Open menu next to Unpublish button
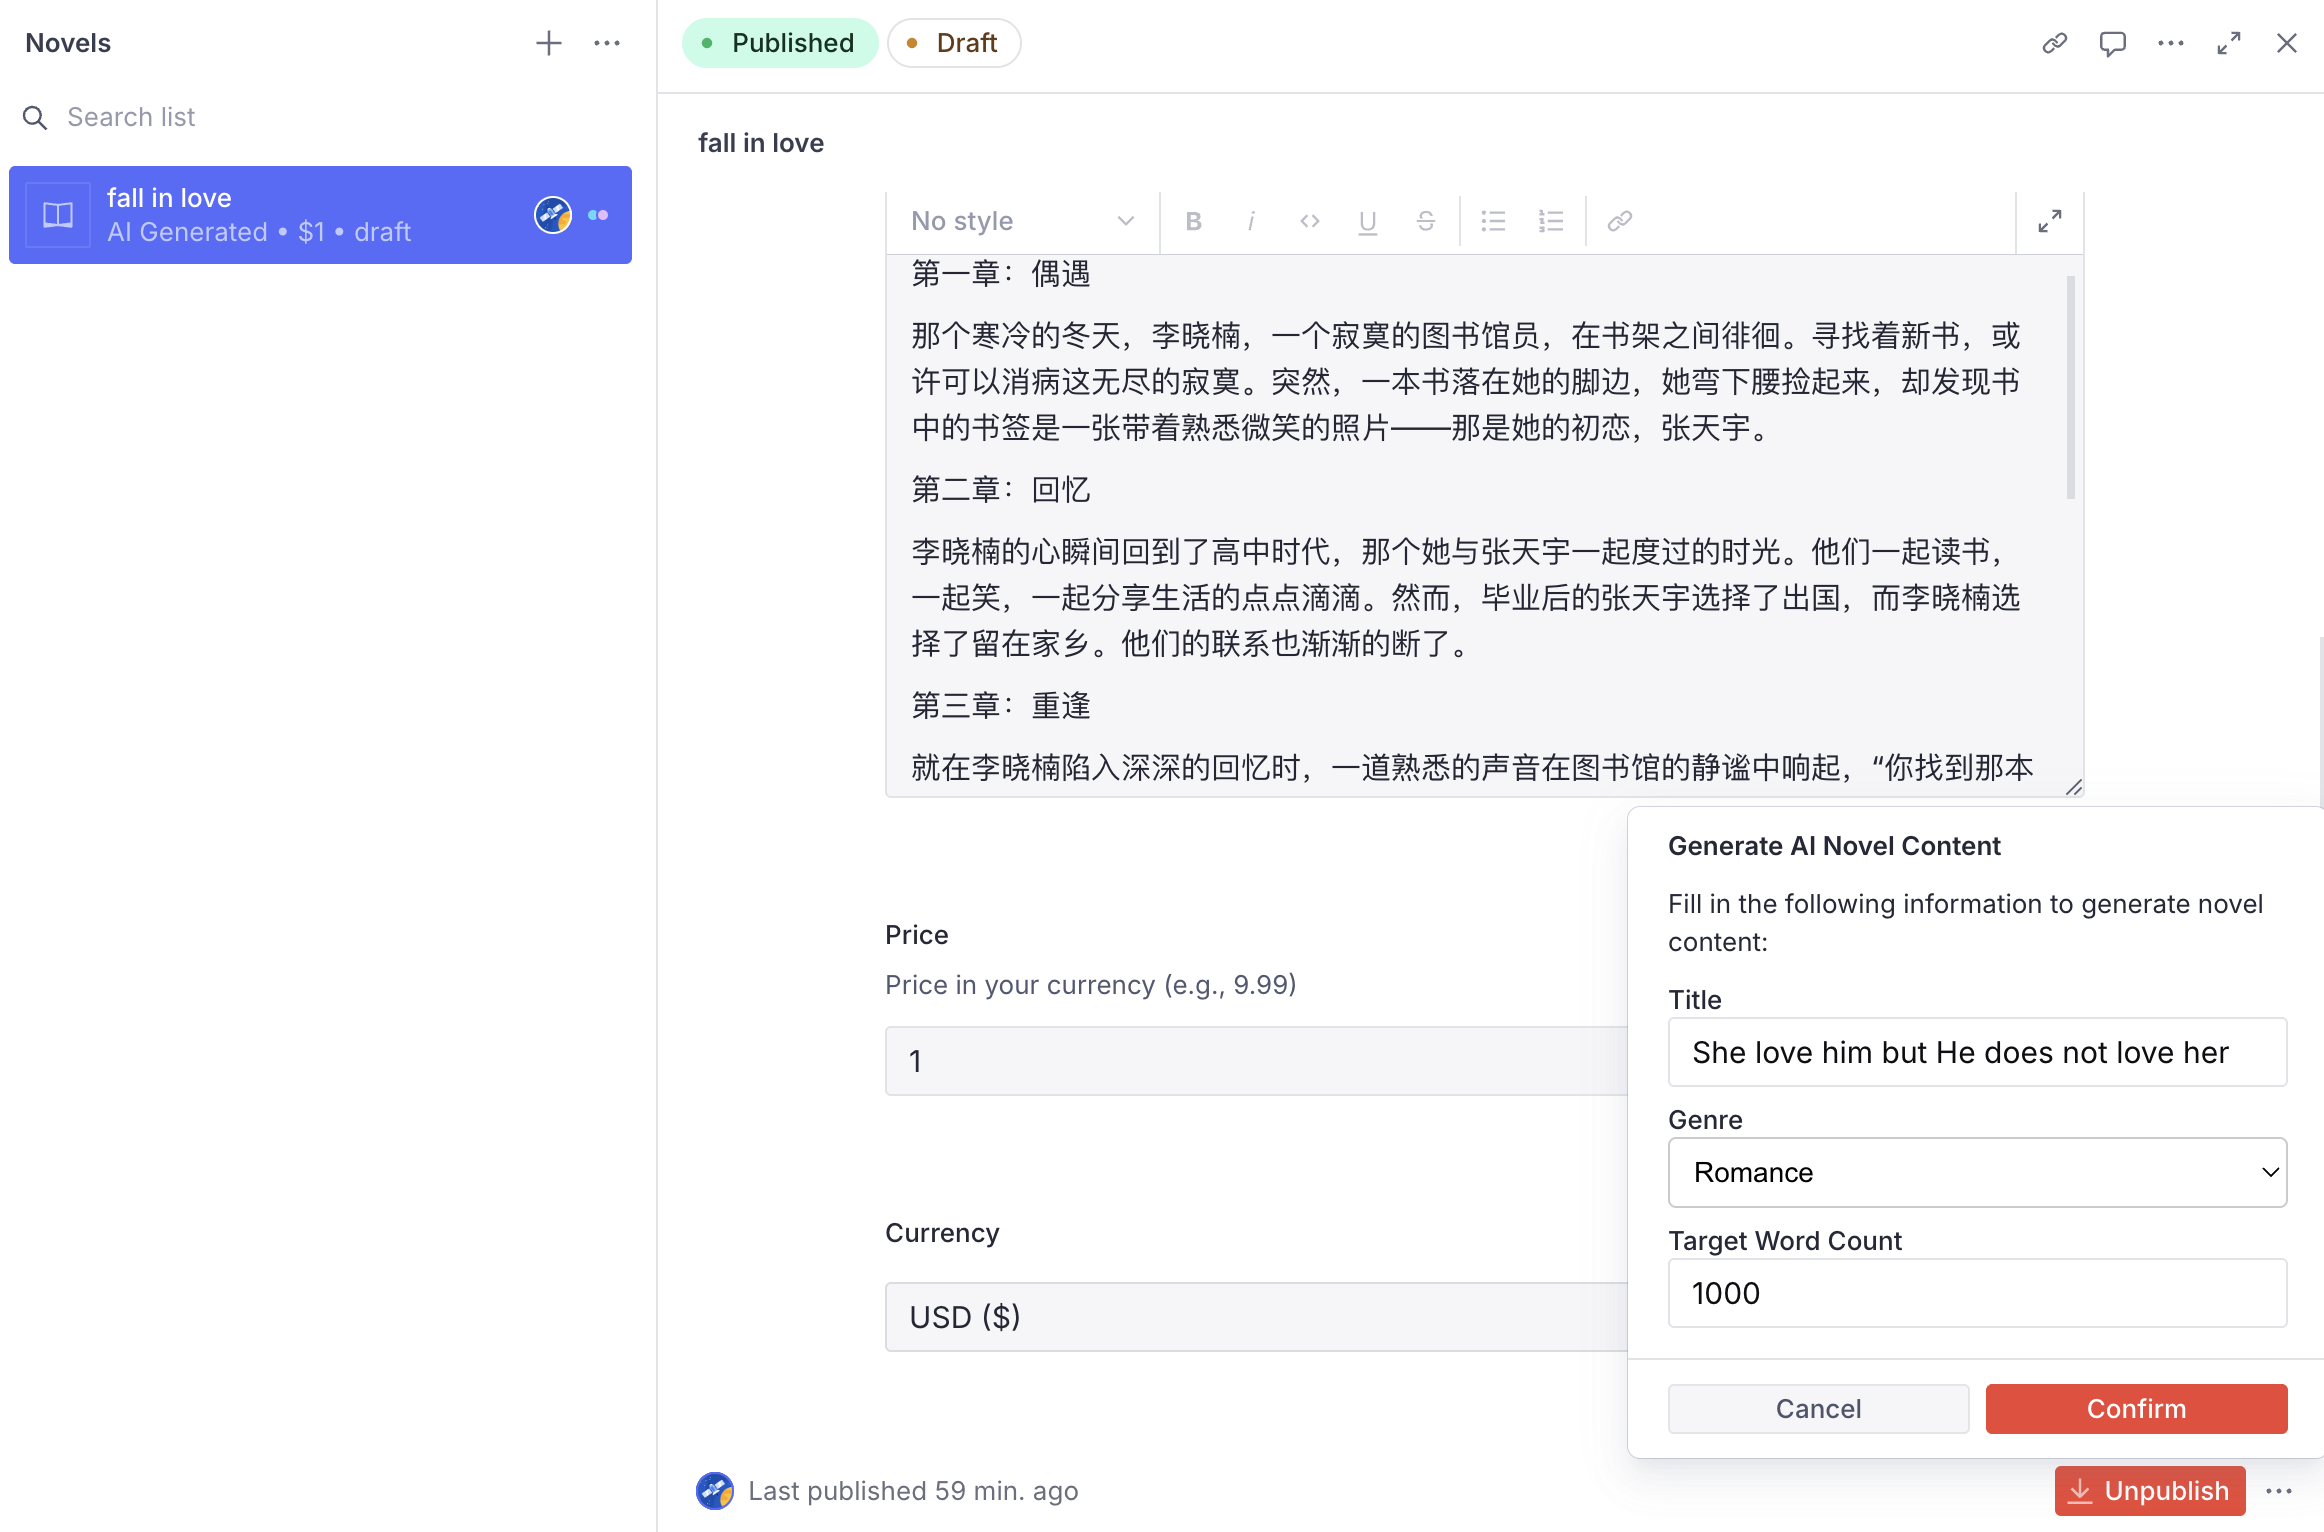Screen dimensions: 2324x1532 [2279, 1491]
